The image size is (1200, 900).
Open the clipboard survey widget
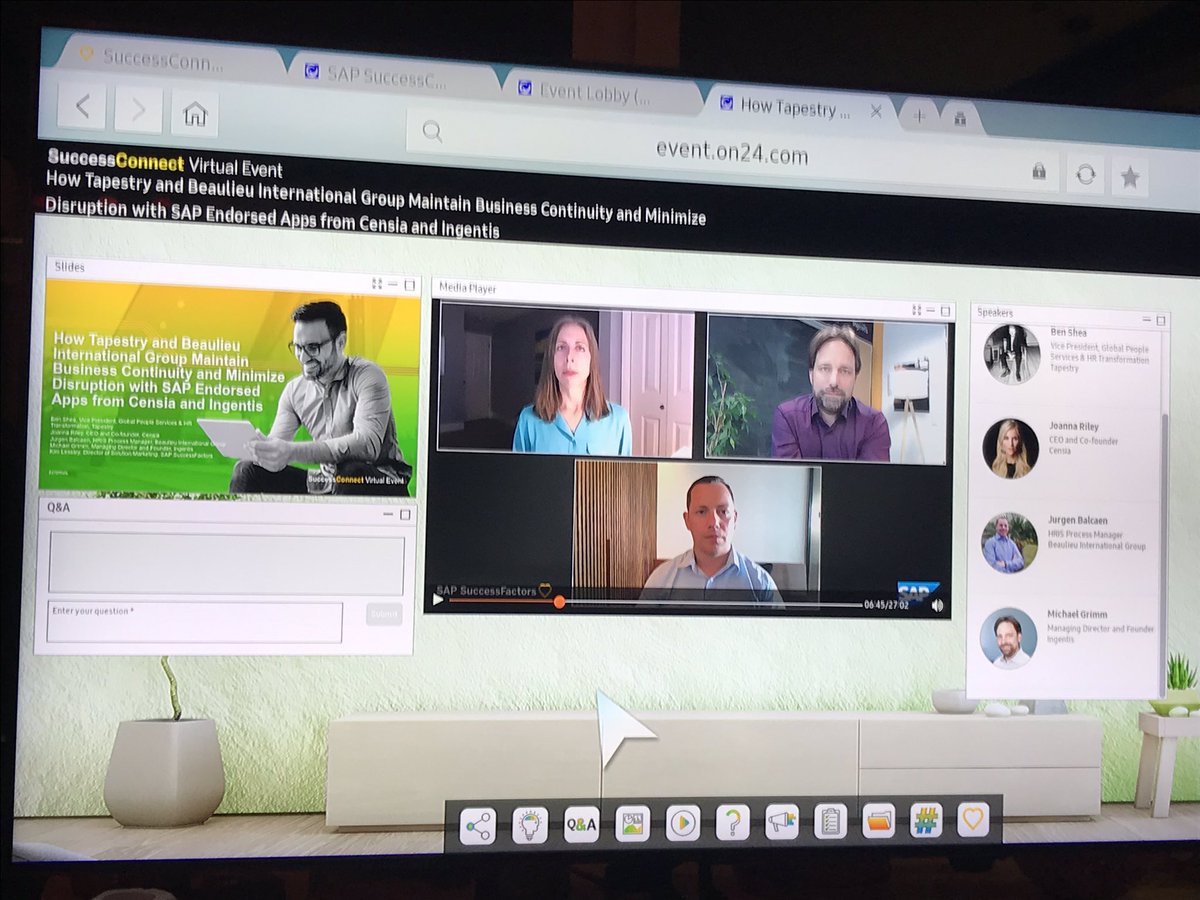pos(830,821)
